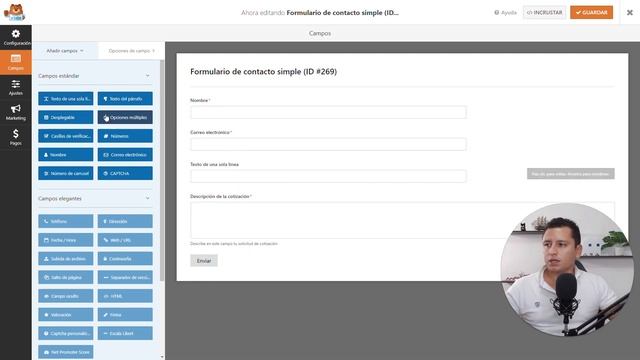Viewport: 640px width, 360px height.
Task: Click the GUARDAR save button
Action: tap(591, 13)
